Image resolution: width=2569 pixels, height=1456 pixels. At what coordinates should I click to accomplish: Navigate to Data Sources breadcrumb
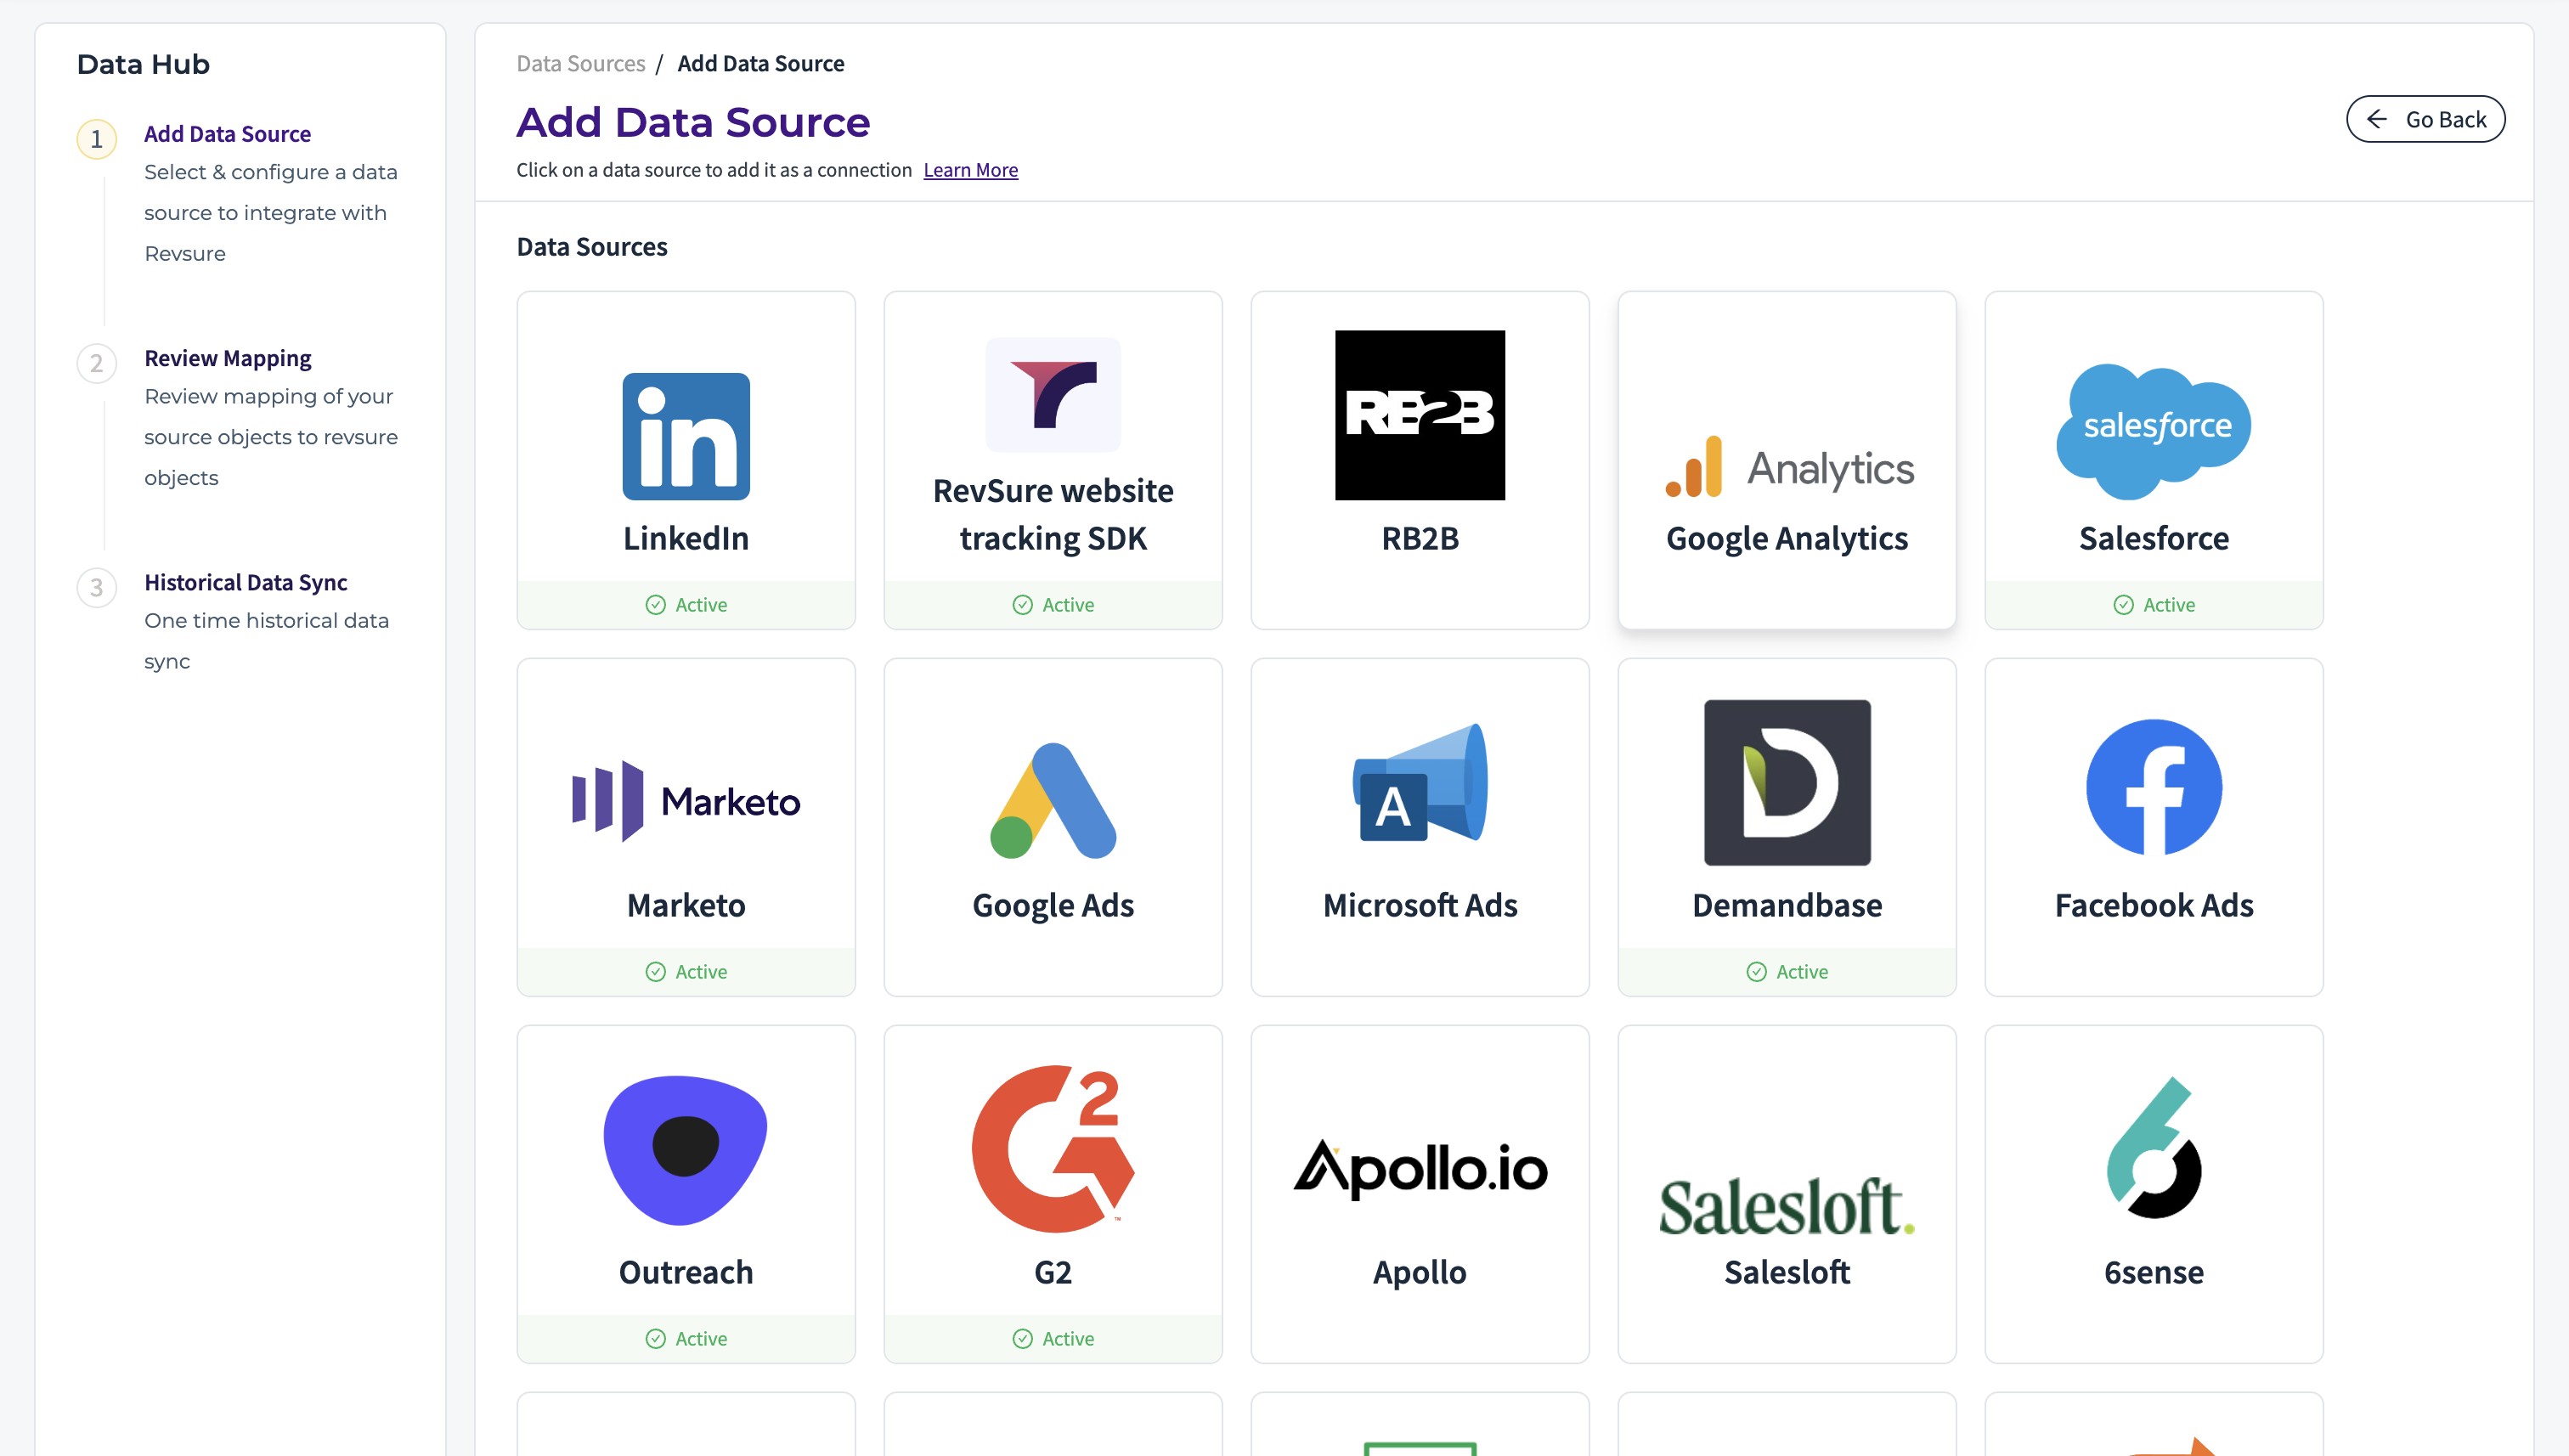point(580,64)
